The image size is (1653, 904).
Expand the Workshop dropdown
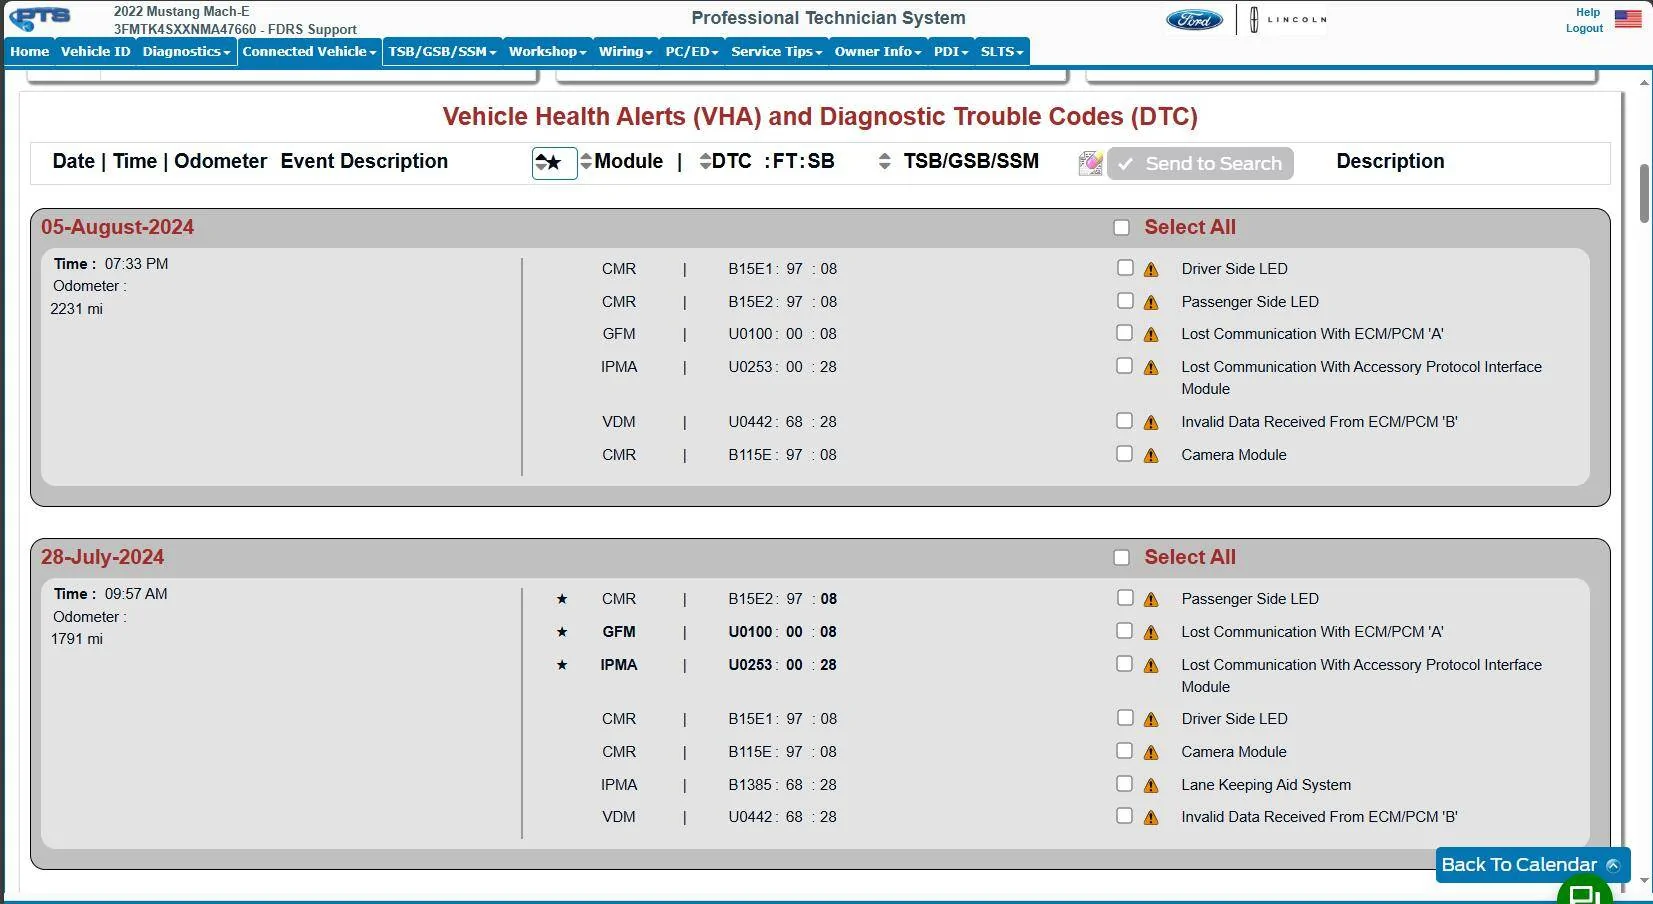coord(547,52)
